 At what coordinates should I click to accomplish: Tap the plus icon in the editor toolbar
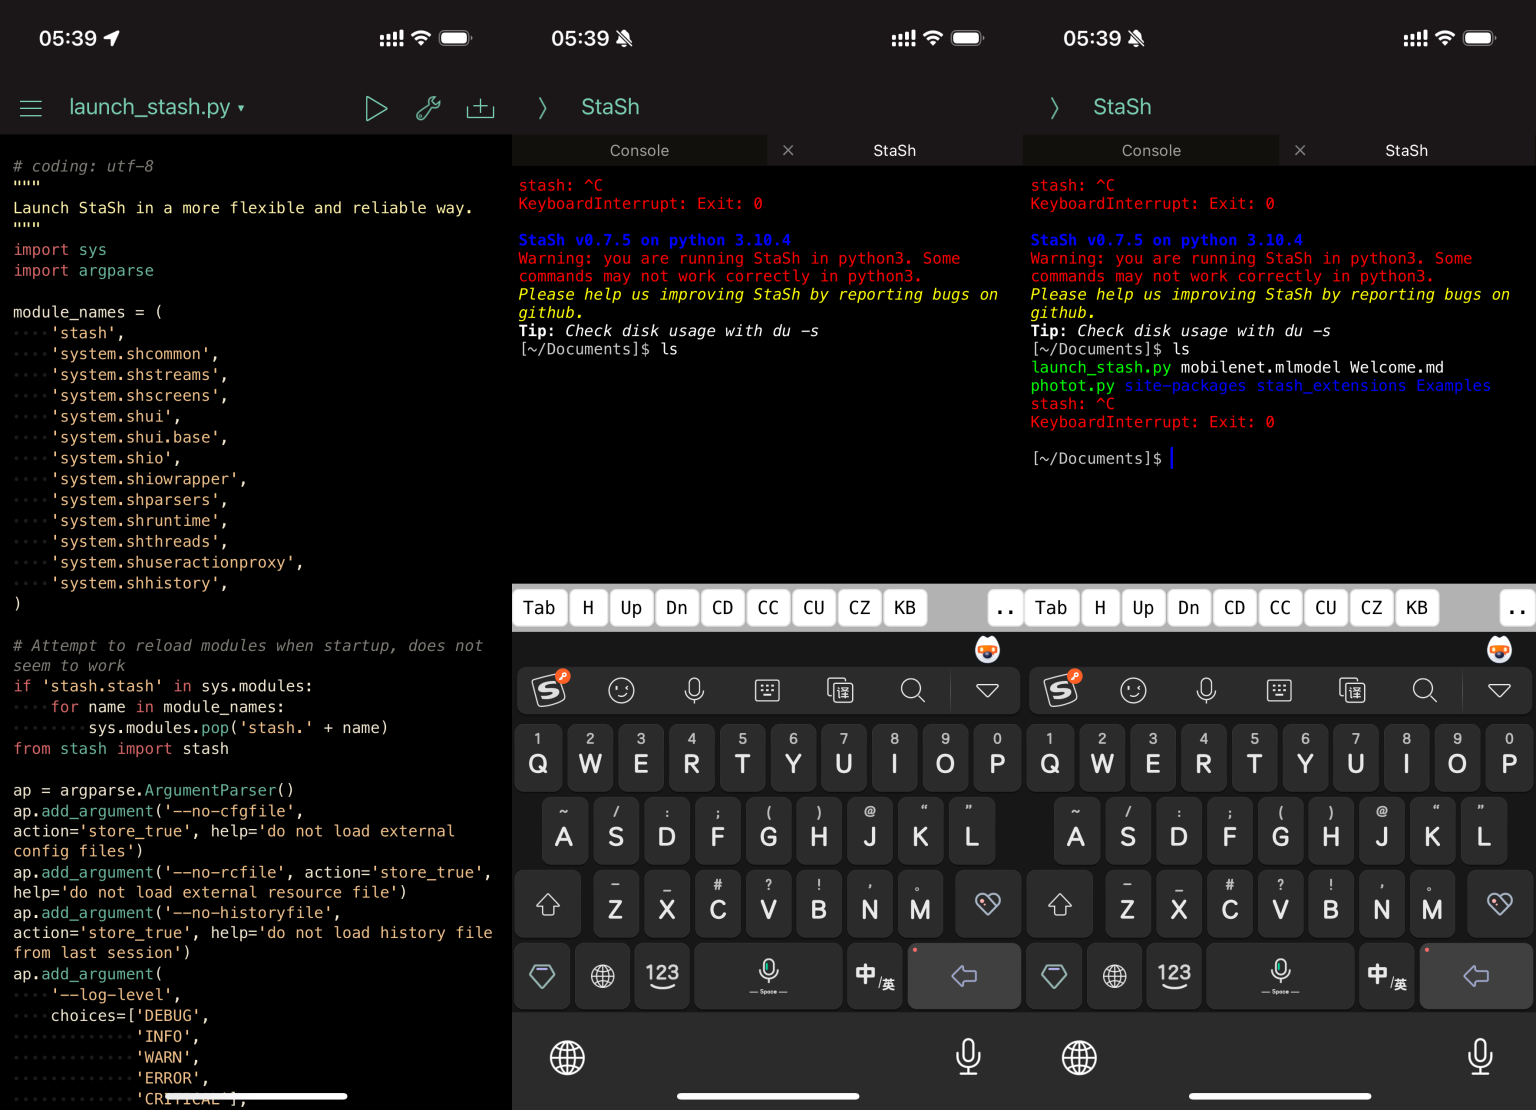(480, 108)
